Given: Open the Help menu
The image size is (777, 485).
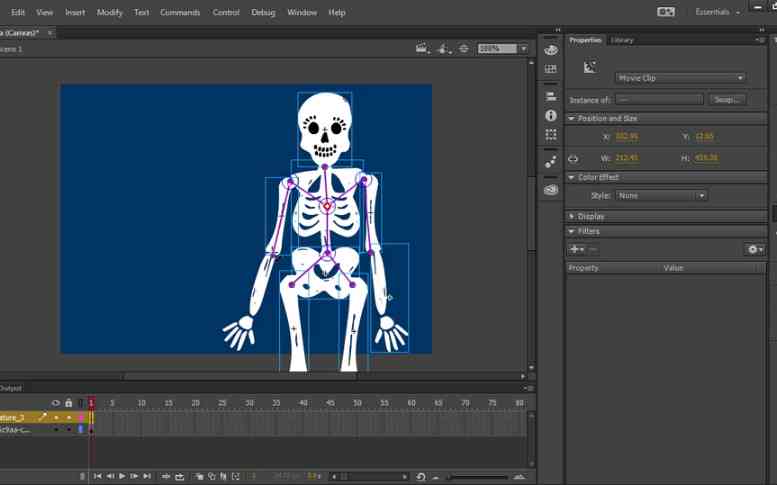Looking at the screenshot, I should (337, 12).
